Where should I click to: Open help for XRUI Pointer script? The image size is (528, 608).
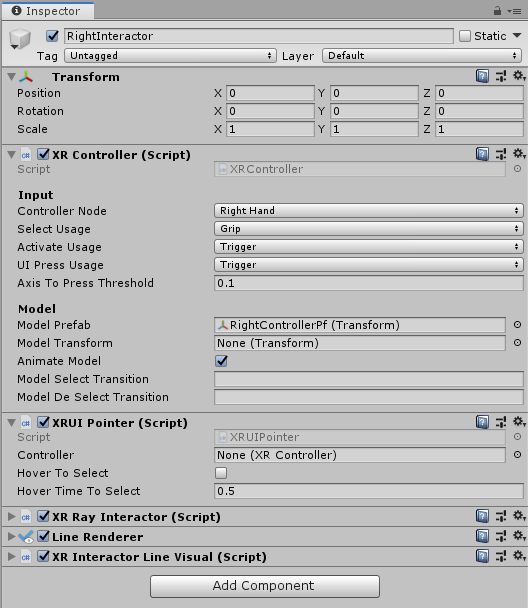482,422
